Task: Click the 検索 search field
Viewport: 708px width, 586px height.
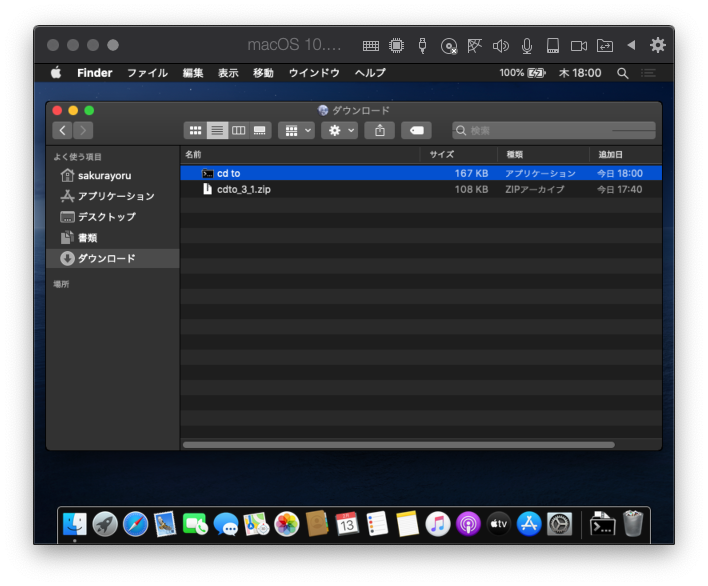Action: [554, 130]
